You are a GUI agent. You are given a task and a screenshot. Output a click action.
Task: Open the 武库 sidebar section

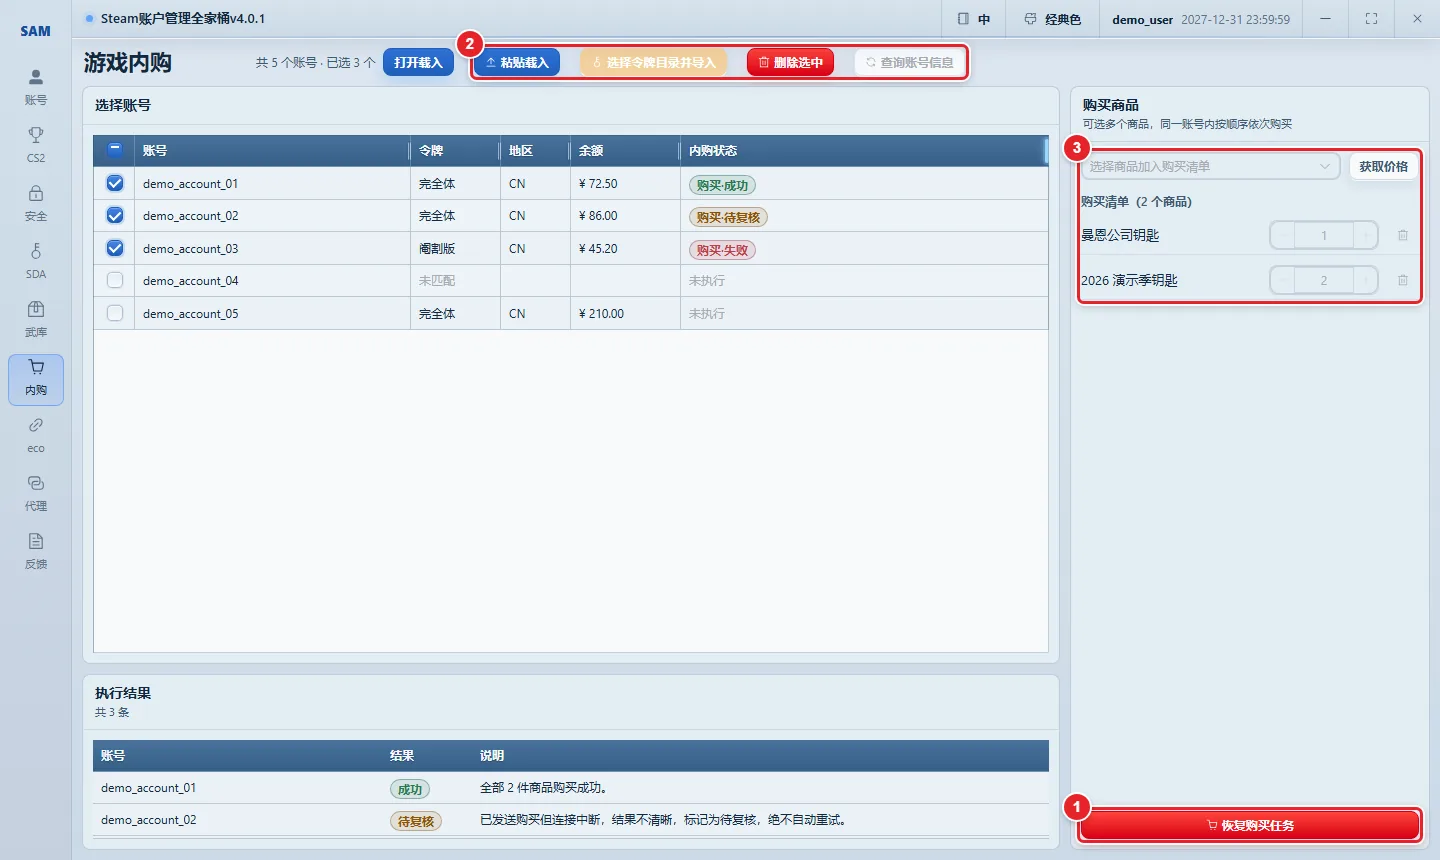click(36, 319)
